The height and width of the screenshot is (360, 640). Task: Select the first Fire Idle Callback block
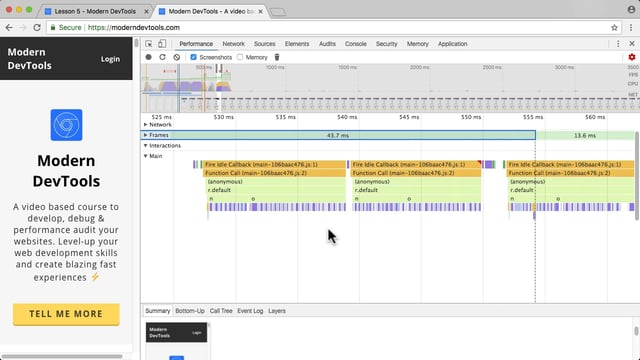coord(274,164)
